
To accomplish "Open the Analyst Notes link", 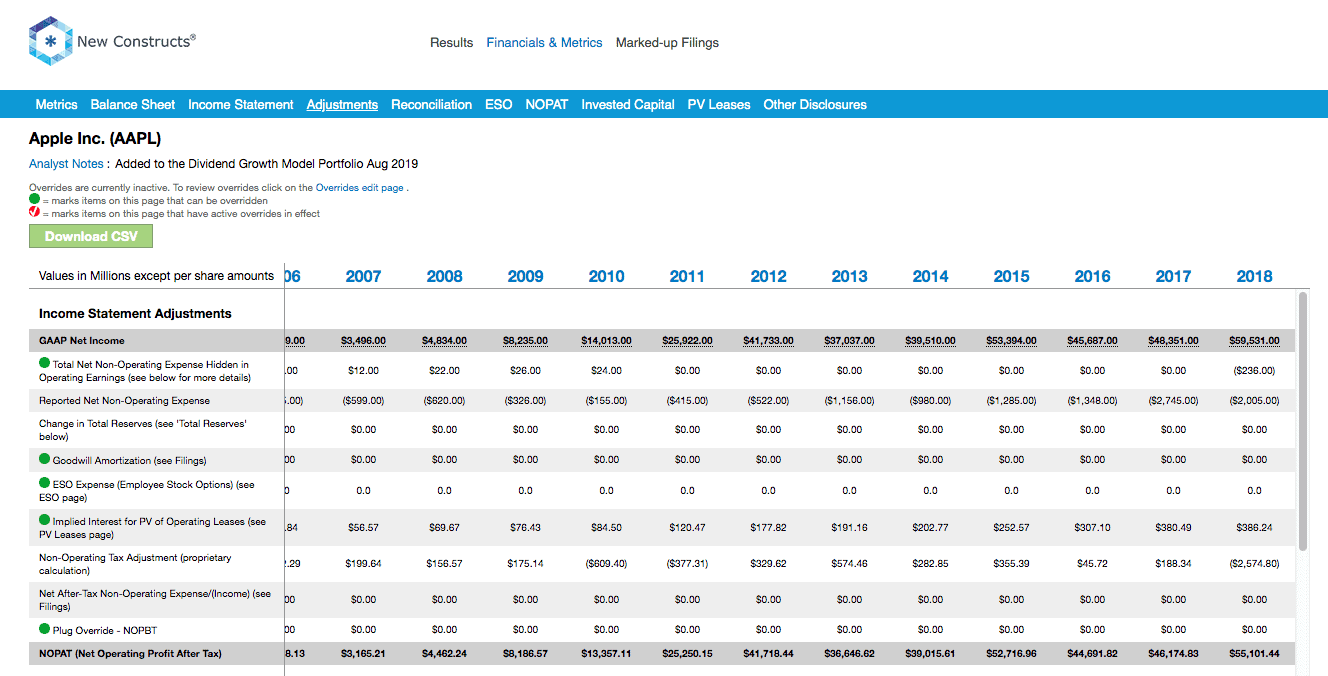I will 66,164.
